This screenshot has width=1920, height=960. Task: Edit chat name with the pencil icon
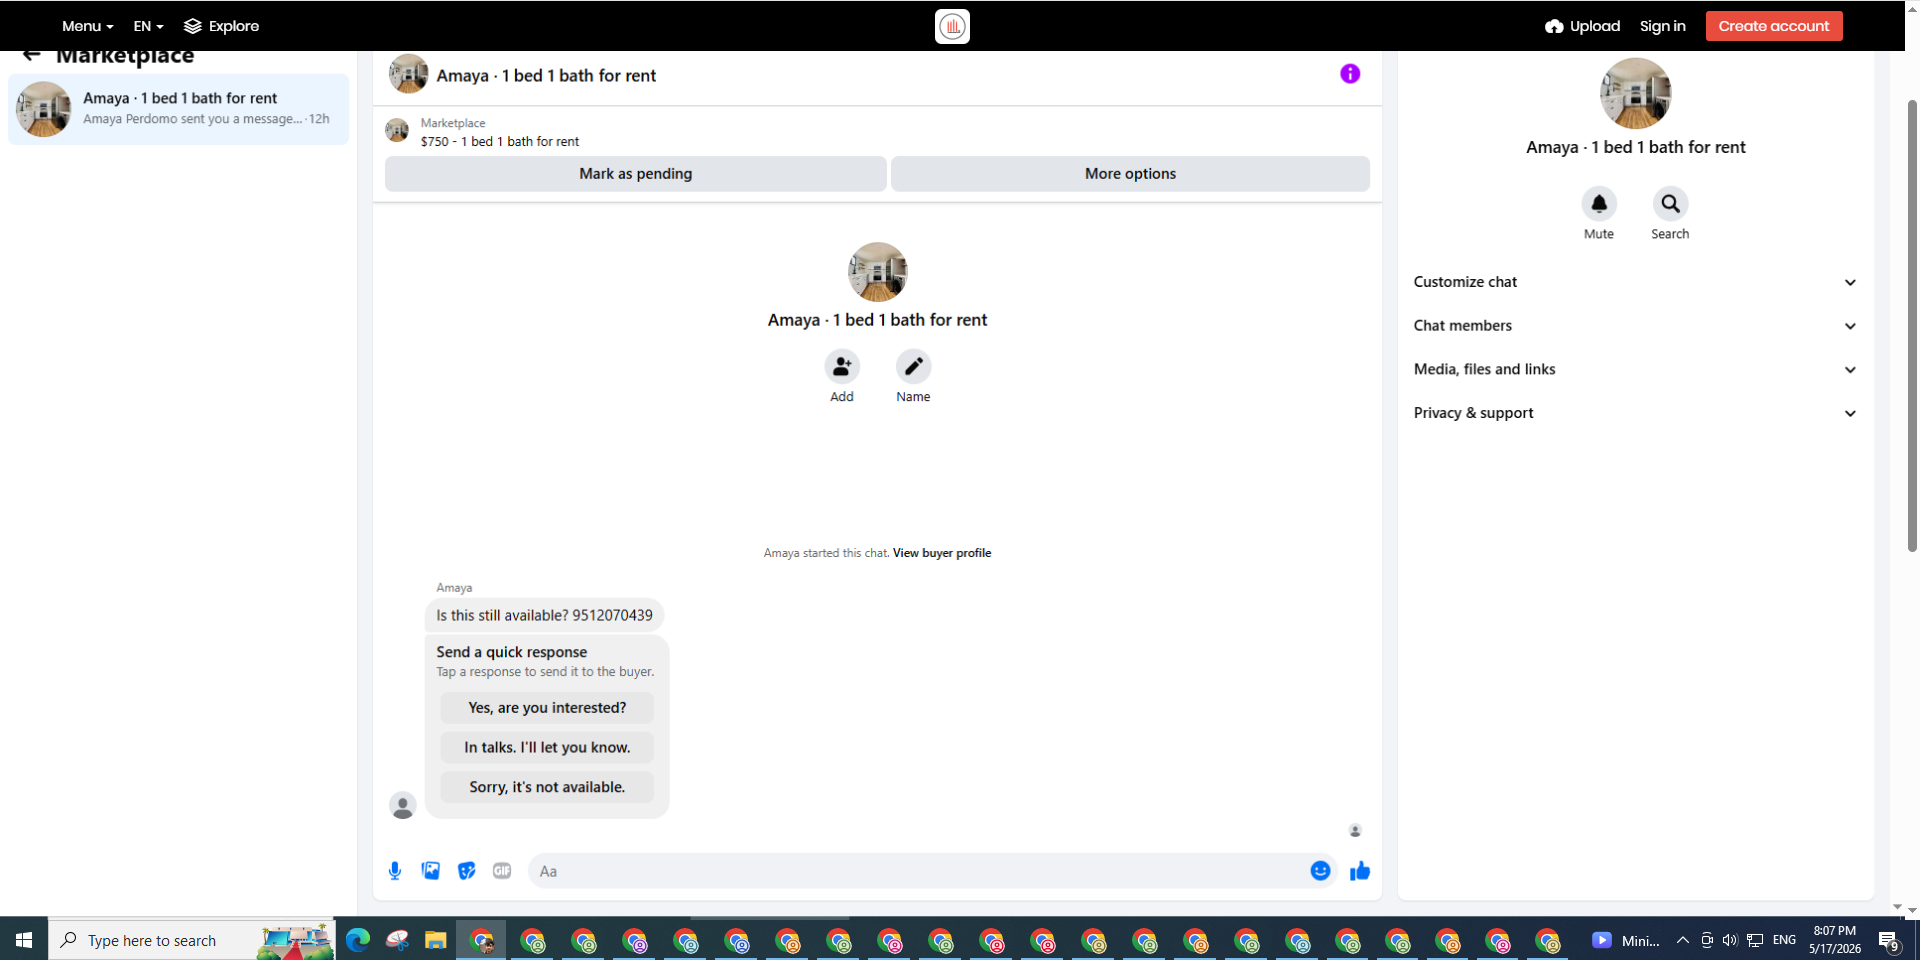pyautogui.click(x=913, y=367)
